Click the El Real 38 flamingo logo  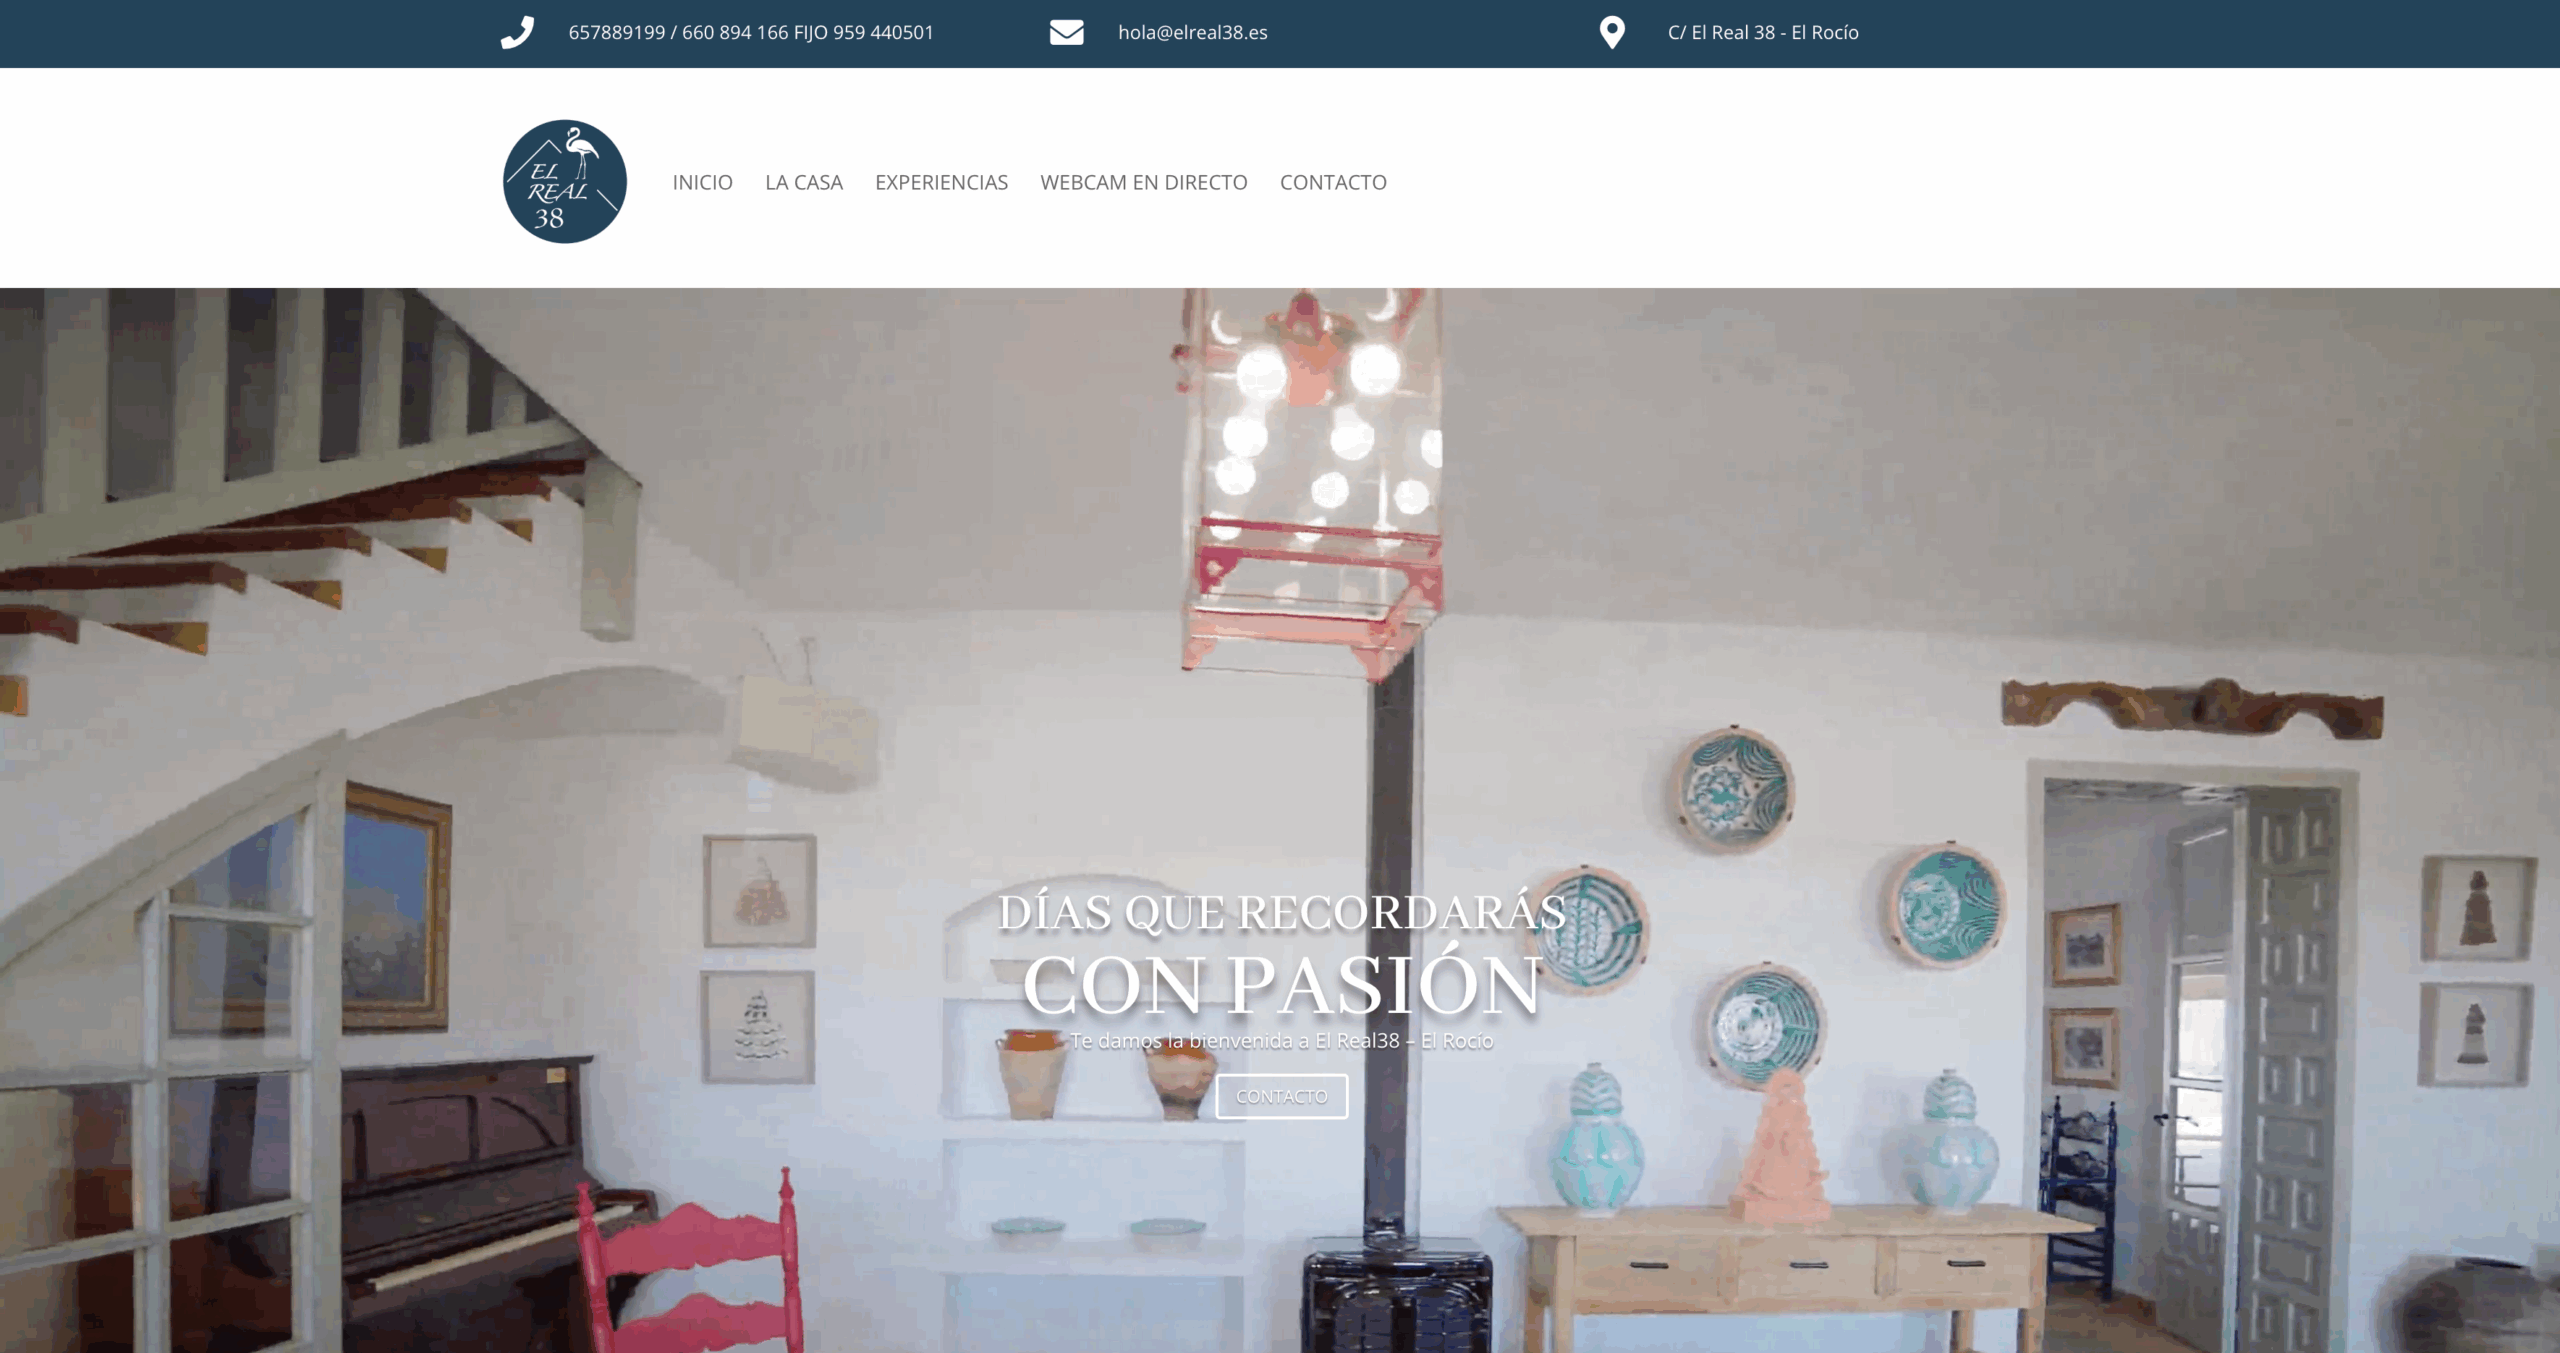565,181
